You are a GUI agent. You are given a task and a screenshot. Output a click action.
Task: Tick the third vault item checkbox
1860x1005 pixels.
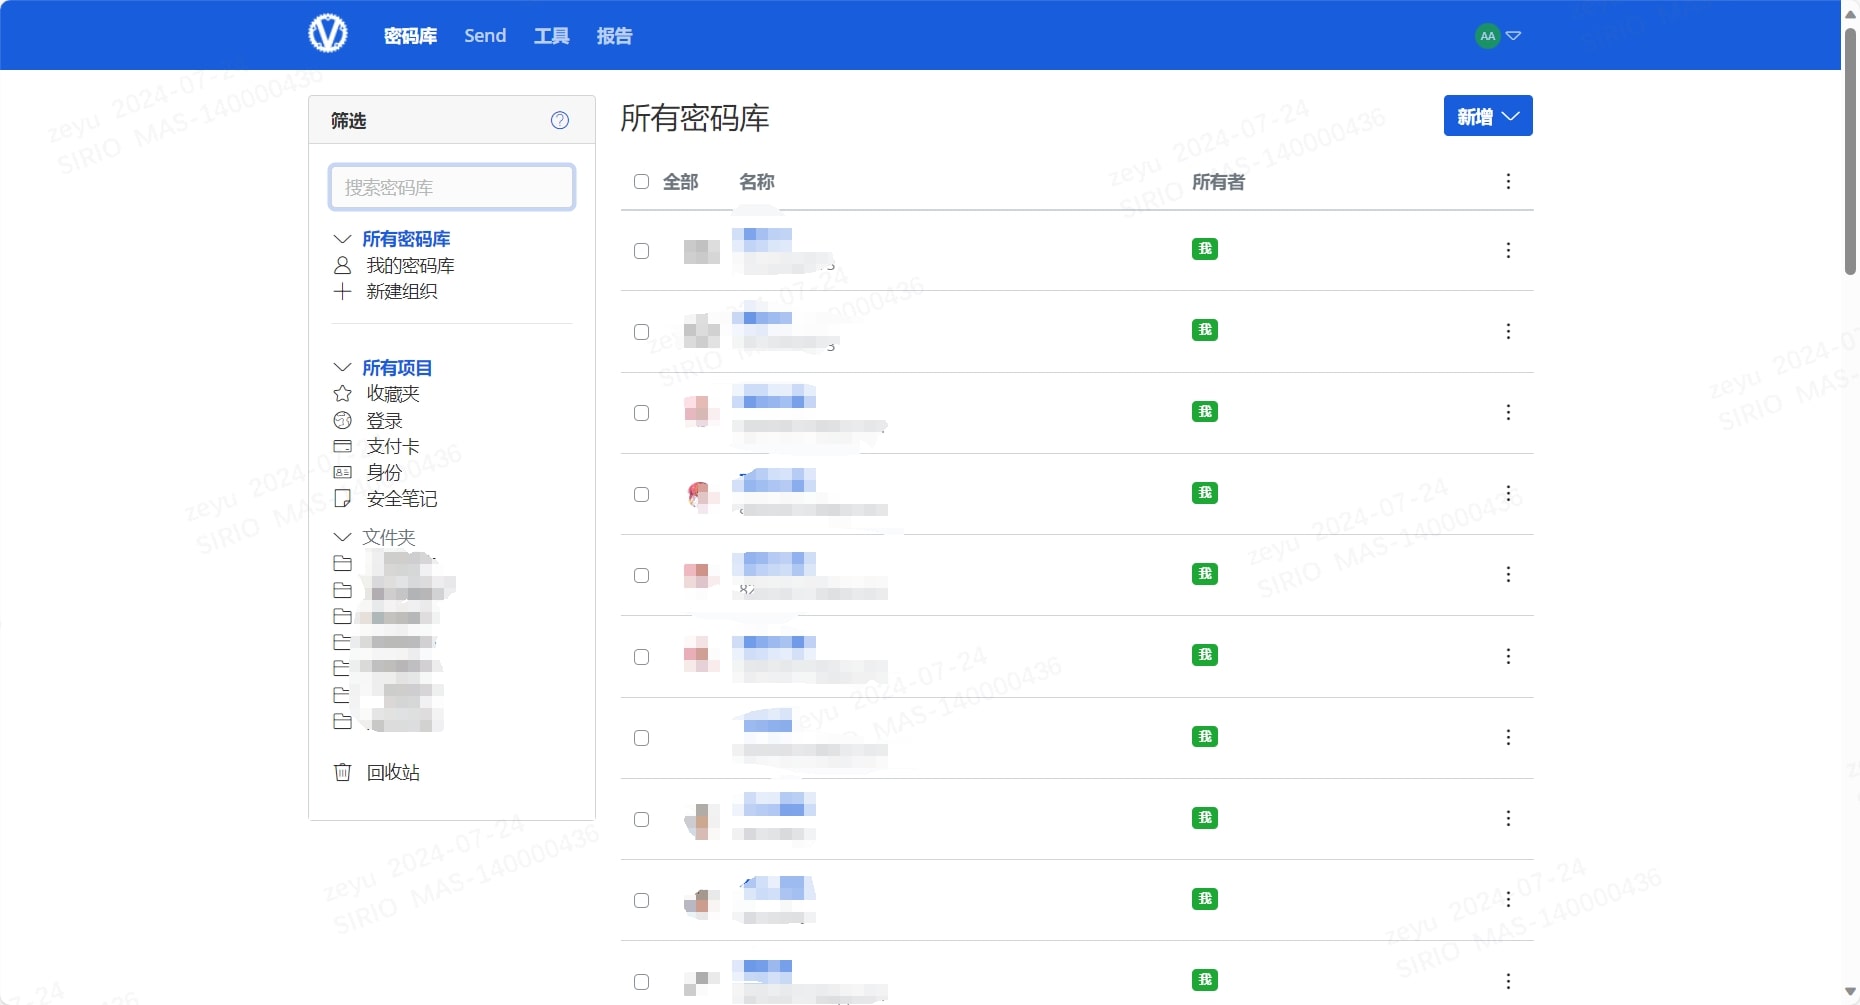(x=641, y=413)
